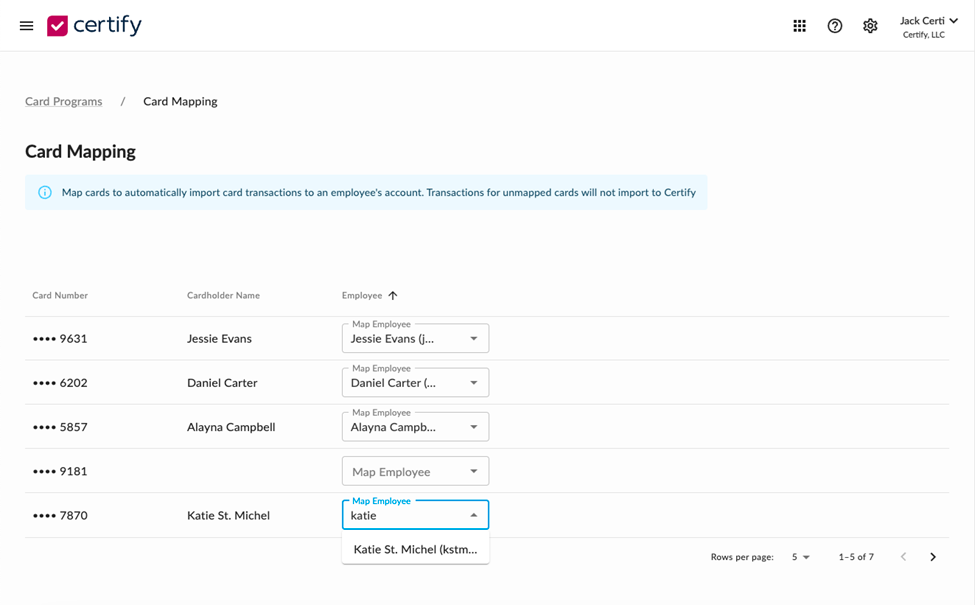The image size is (975, 605).
Task: Open the hamburger navigation menu
Action: coord(26,25)
